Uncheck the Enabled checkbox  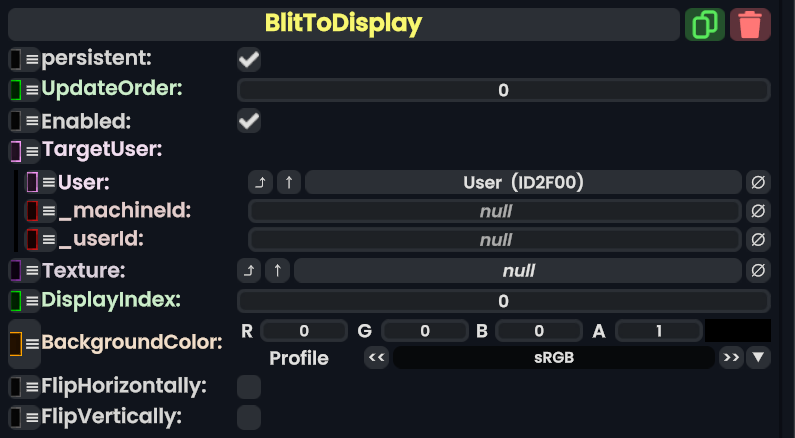pos(249,122)
